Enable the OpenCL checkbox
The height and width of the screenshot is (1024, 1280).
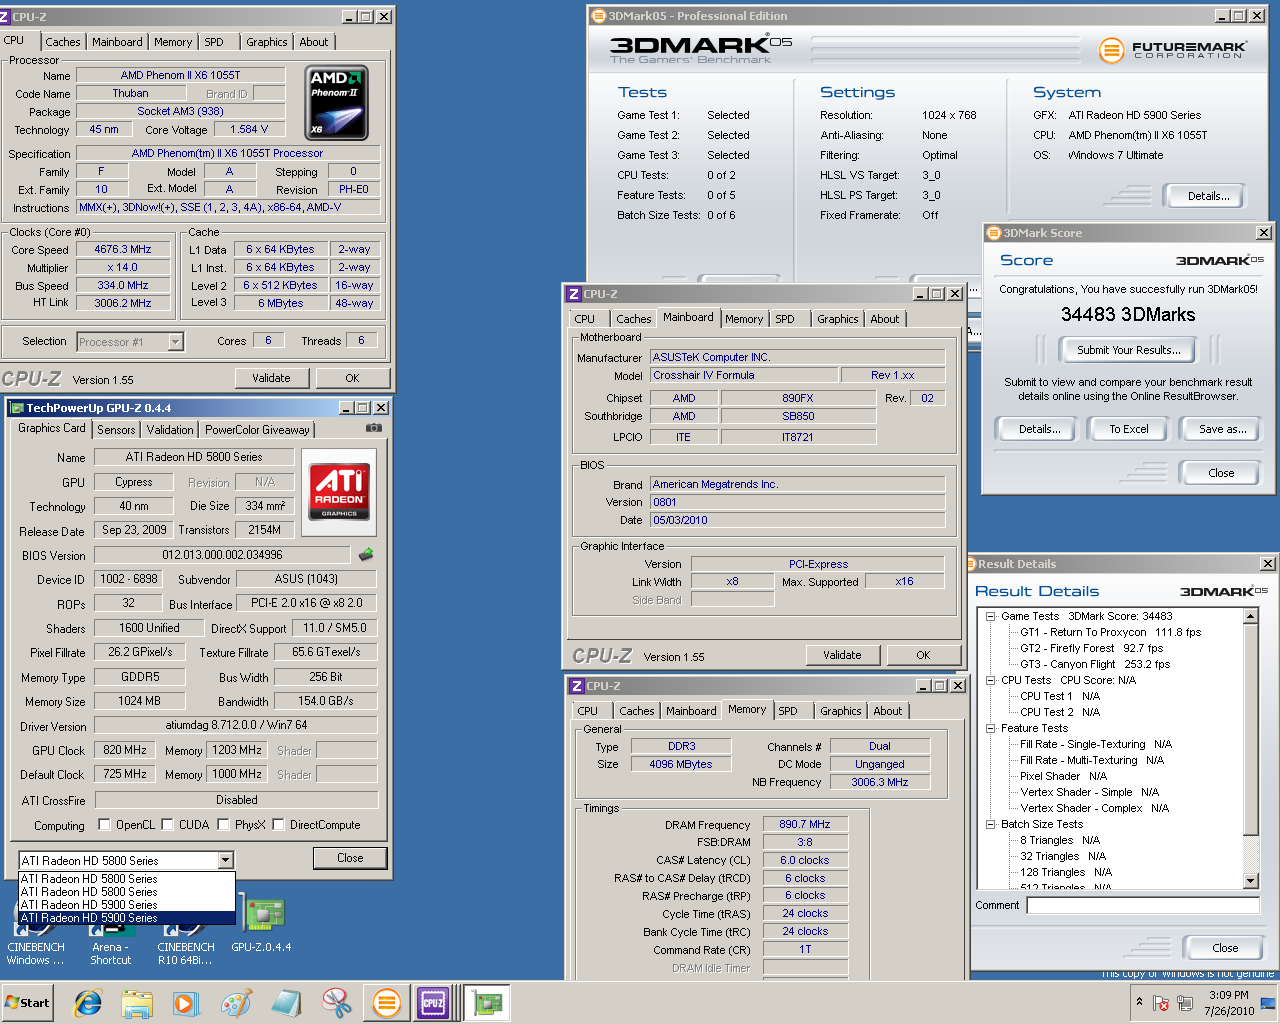[x=104, y=825]
